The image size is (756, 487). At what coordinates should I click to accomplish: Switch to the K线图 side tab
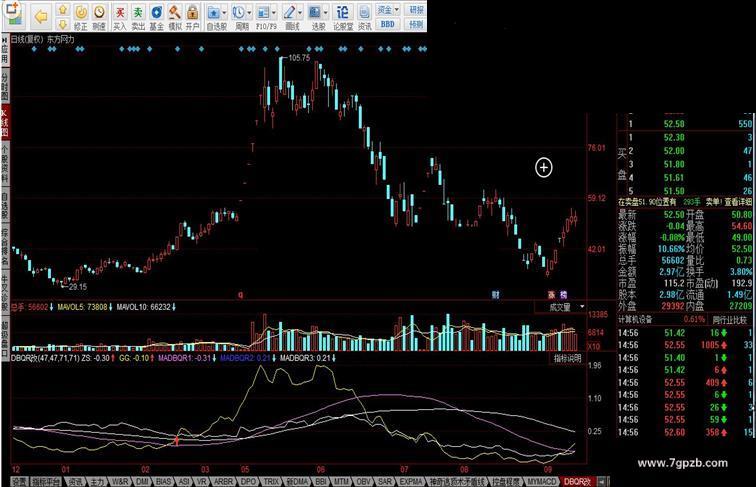pos(5,122)
